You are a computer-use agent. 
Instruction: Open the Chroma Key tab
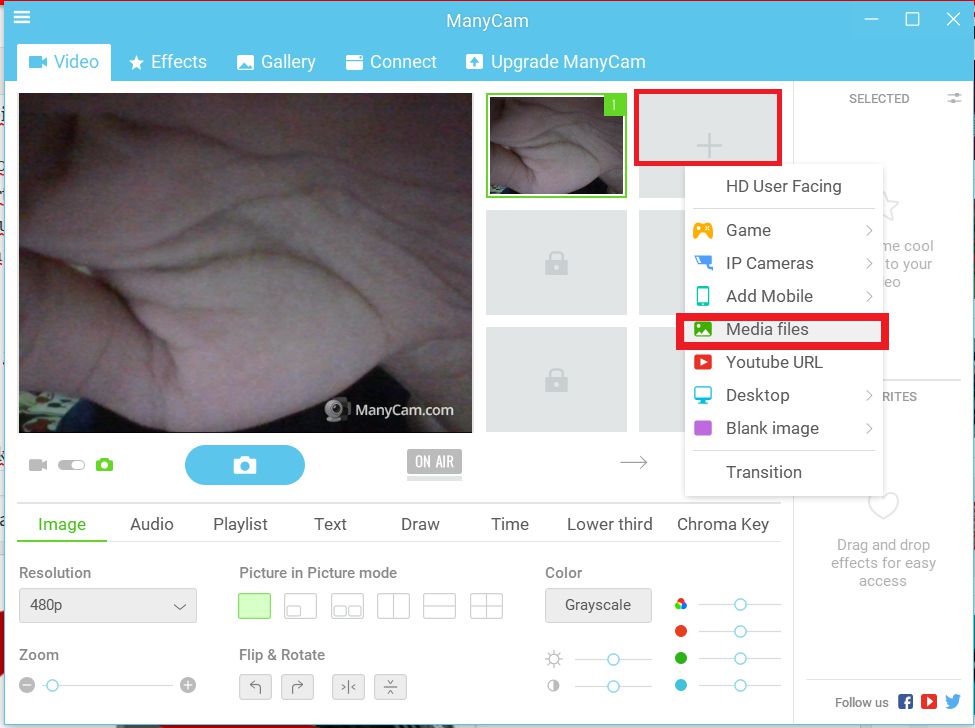(x=723, y=524)
